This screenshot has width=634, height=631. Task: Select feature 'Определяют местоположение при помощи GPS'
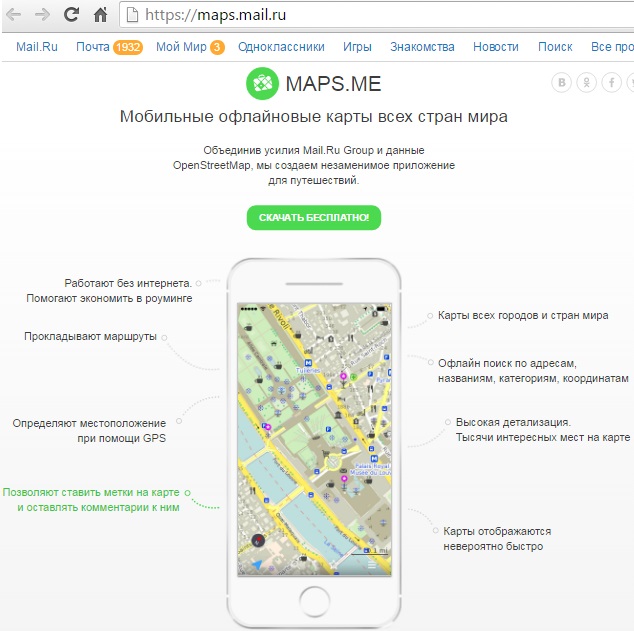[89, 431]
